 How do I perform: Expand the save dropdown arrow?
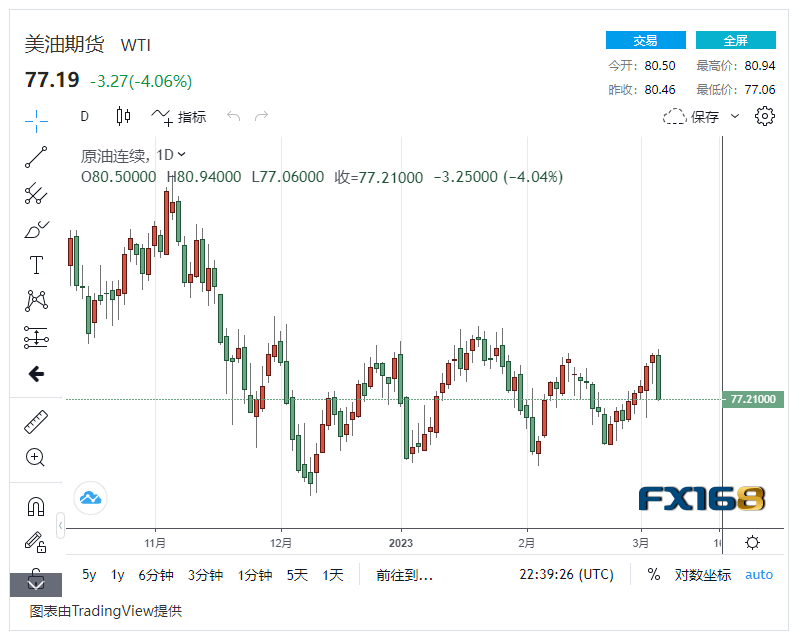[x=734, y=117]
